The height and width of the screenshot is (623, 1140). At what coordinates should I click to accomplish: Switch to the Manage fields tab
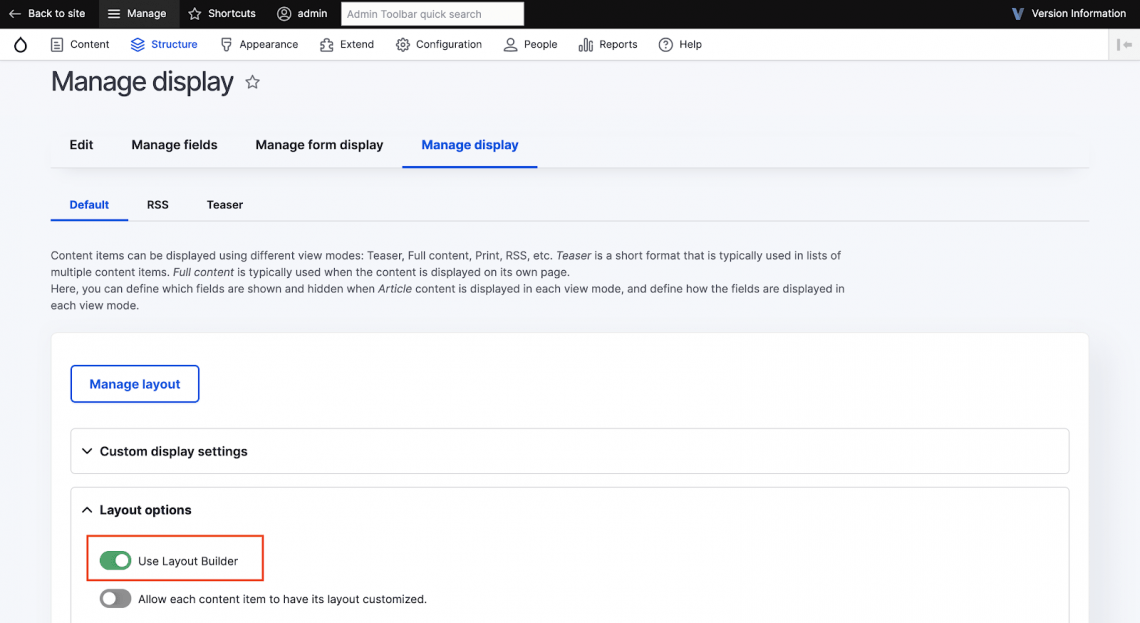pos(174,145)
